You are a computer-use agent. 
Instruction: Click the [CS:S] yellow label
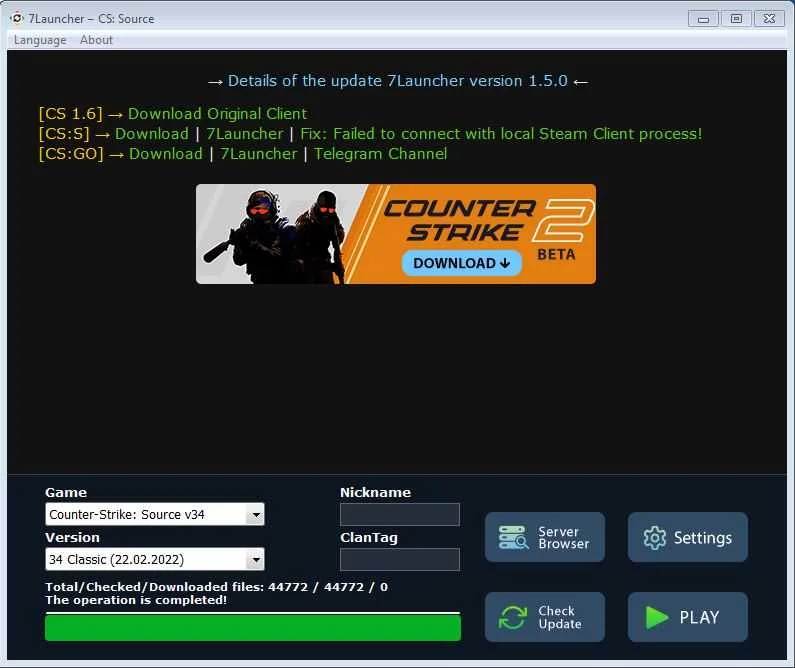[64, 134]
